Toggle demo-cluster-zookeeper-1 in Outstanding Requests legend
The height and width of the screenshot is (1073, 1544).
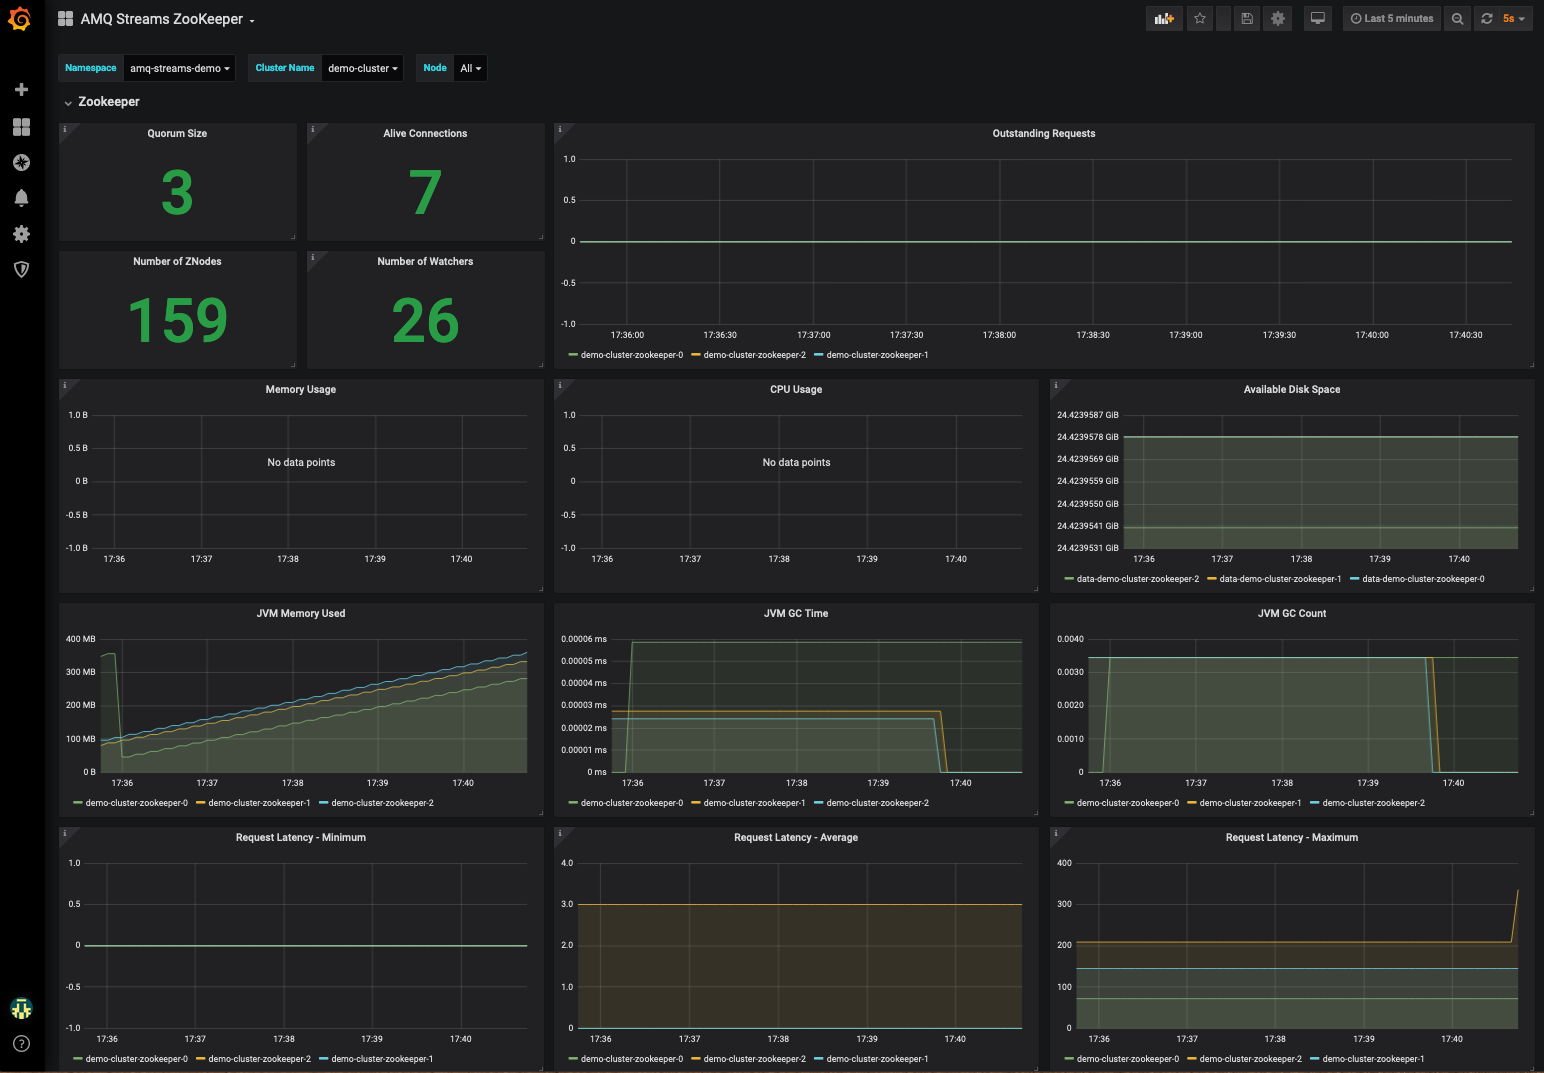coord(877,355)
